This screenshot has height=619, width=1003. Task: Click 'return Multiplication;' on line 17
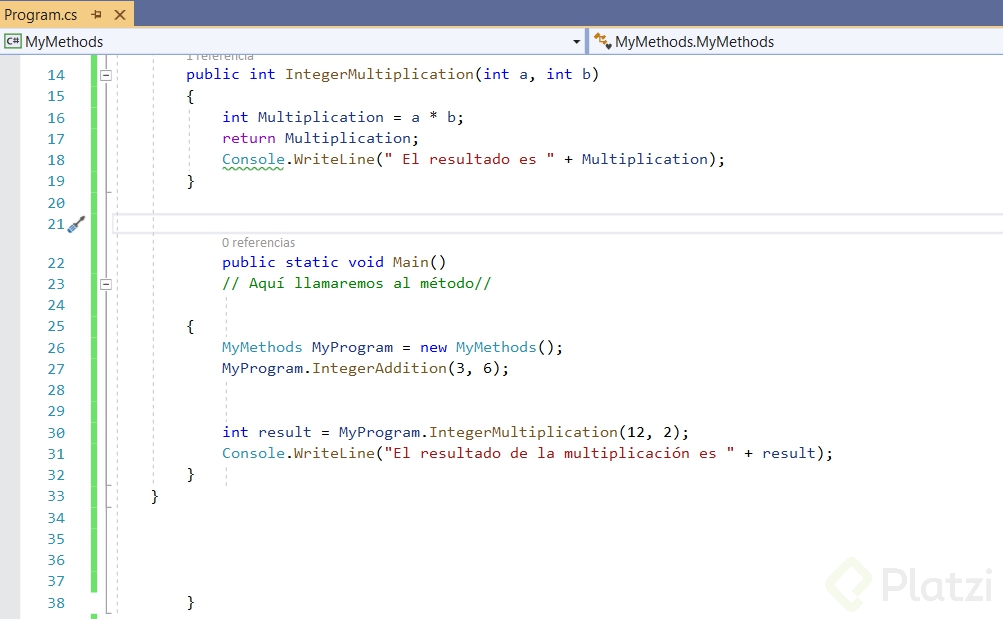pos(320,138)
